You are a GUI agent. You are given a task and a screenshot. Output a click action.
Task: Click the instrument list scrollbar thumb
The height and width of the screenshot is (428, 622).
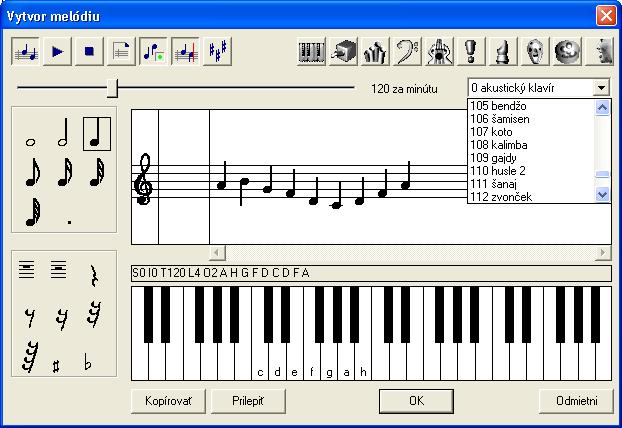(x=603, y=174)
